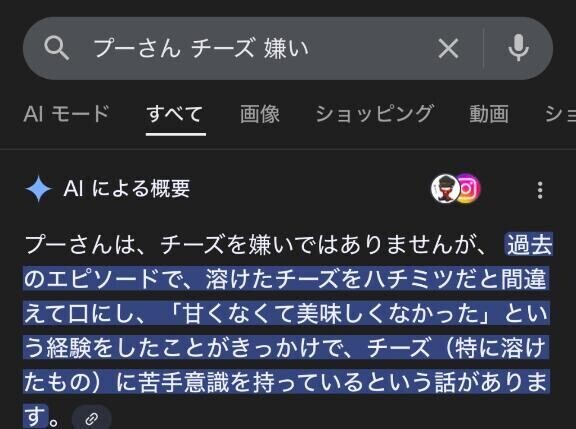Screen dimensions: 576x429
Task: Switch to the 動画 tab
Action: [489, 113]
